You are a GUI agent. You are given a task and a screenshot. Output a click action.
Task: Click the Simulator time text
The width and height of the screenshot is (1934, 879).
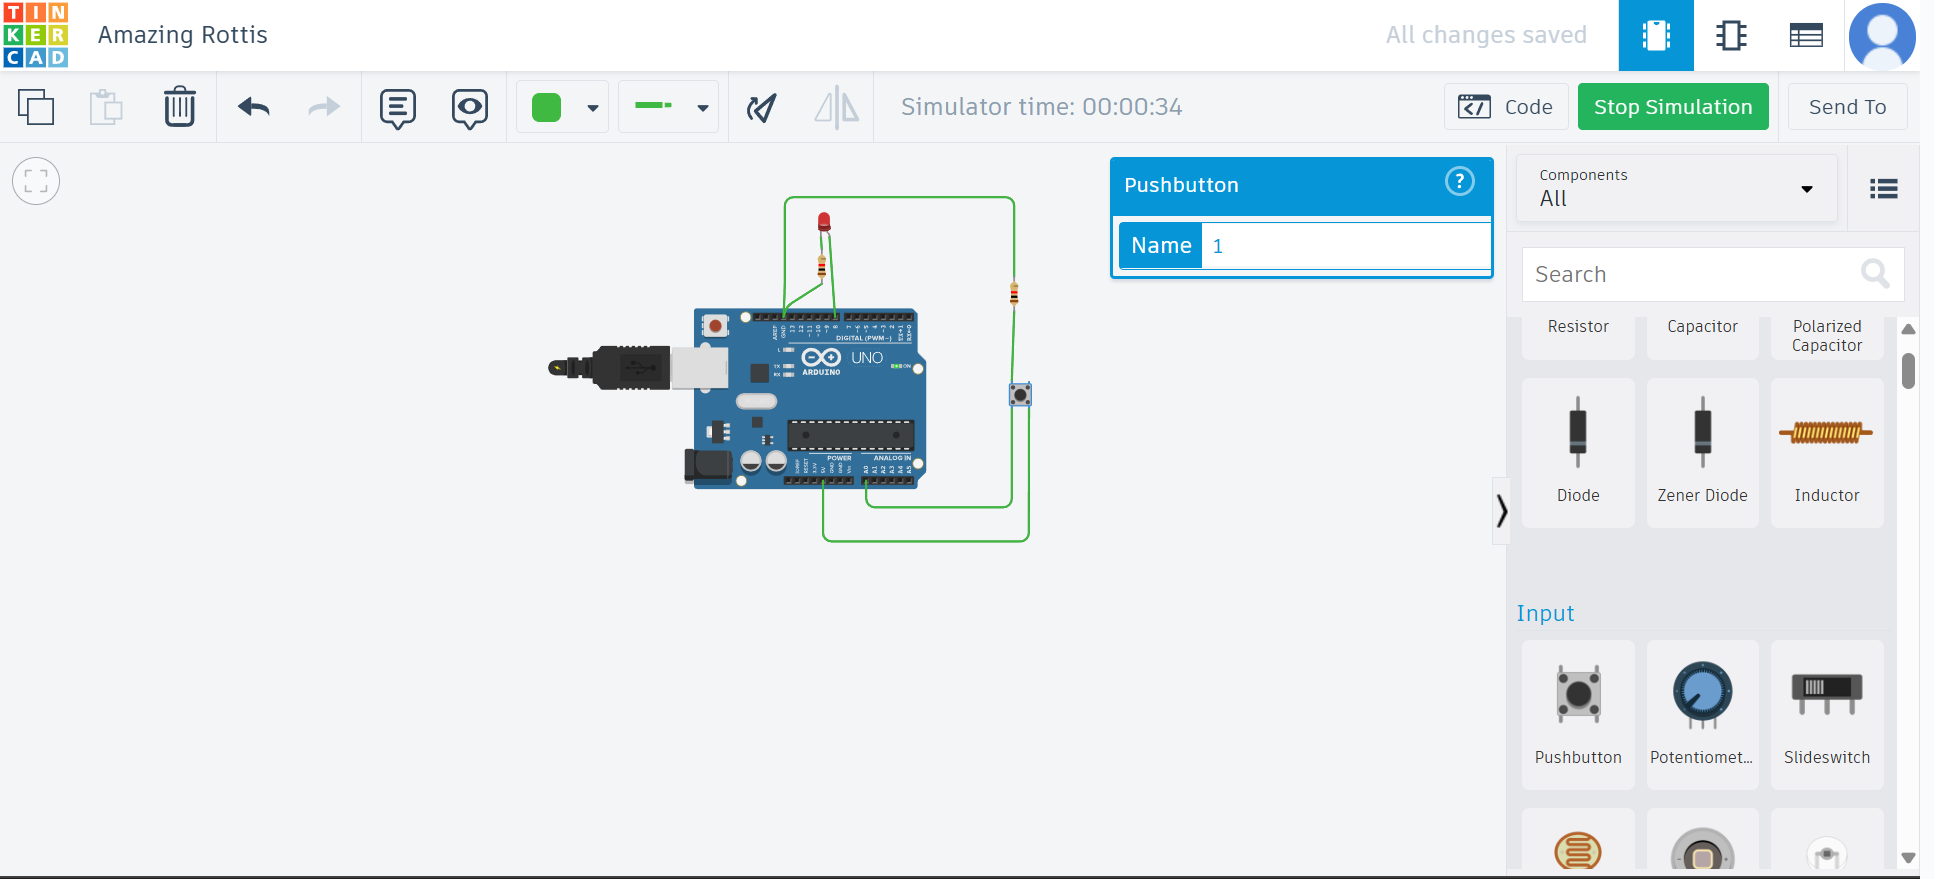(x=1041, y=107)
